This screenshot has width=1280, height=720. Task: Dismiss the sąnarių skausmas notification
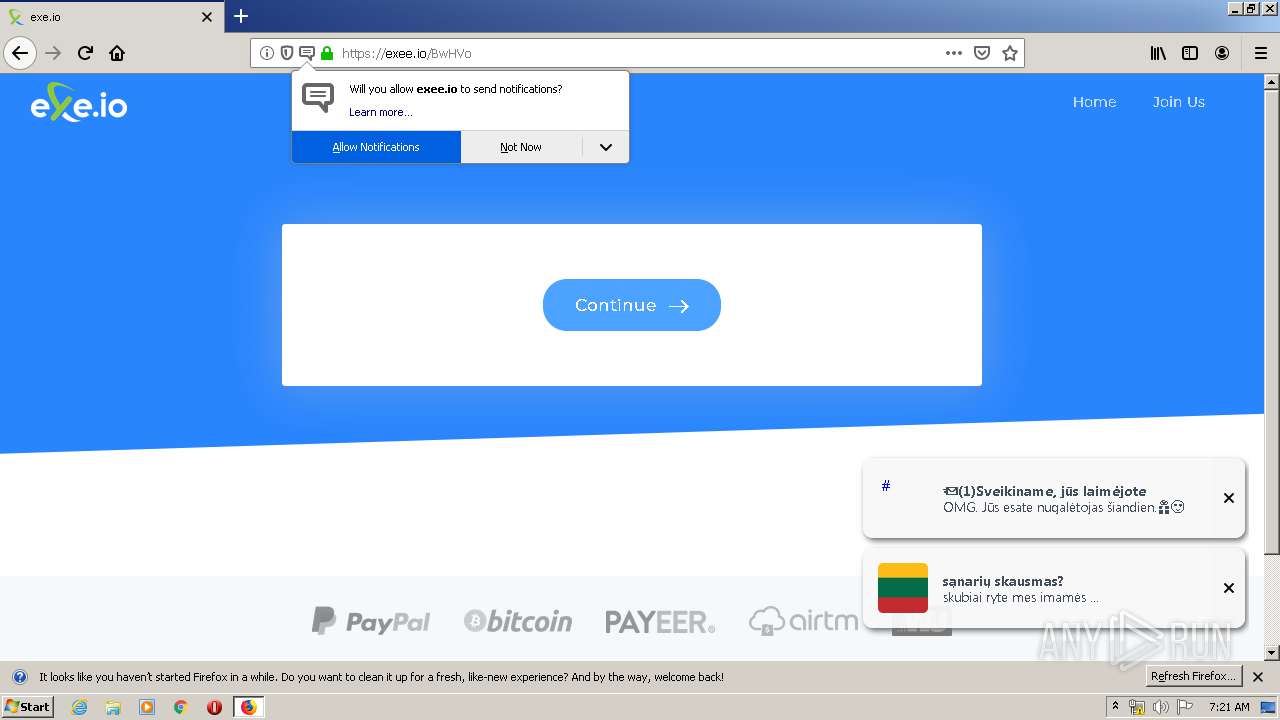pyautogui.click(x=1229, y=588)
